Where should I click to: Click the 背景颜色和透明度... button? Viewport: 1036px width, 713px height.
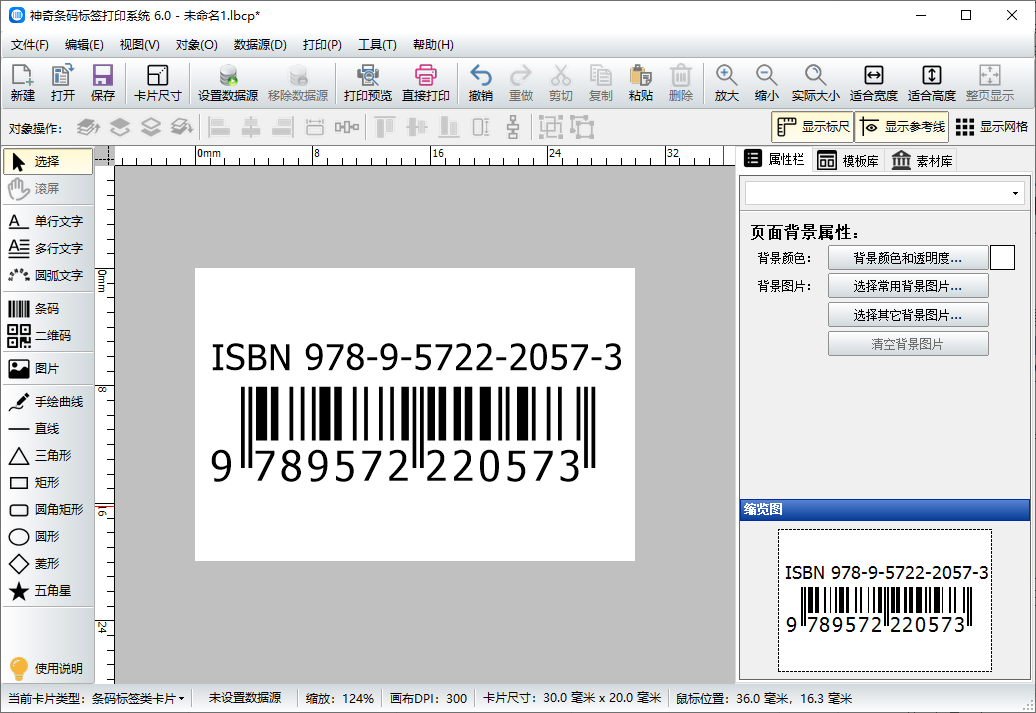click(908, 258)
